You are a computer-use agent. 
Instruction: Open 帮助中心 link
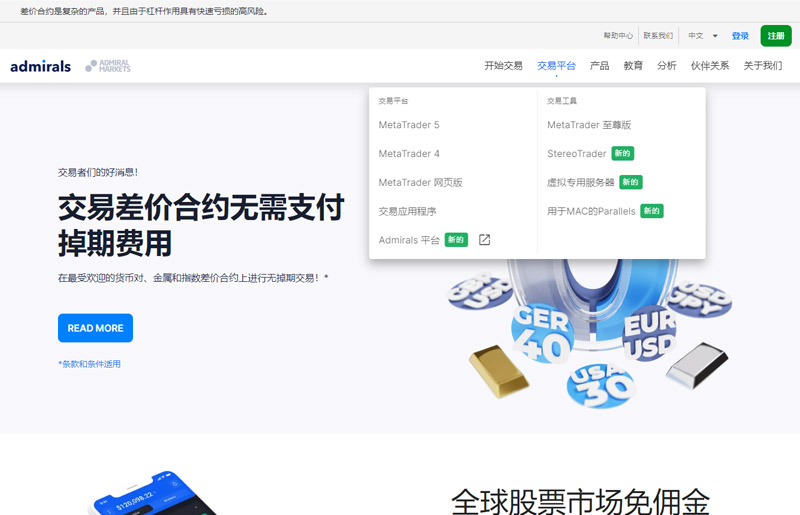[x=618, y=36]
